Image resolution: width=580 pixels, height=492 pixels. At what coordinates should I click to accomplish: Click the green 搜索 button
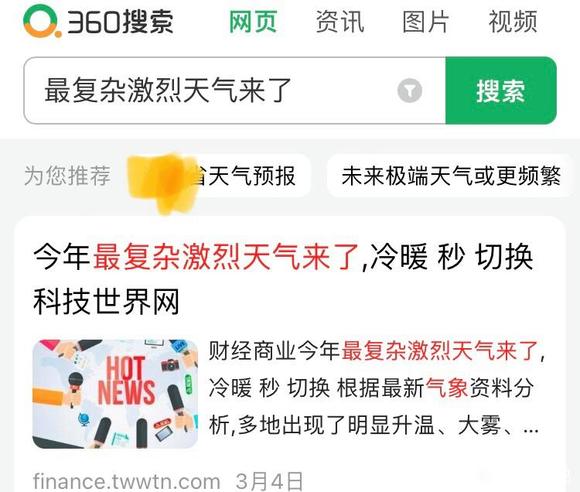point(501,91)
